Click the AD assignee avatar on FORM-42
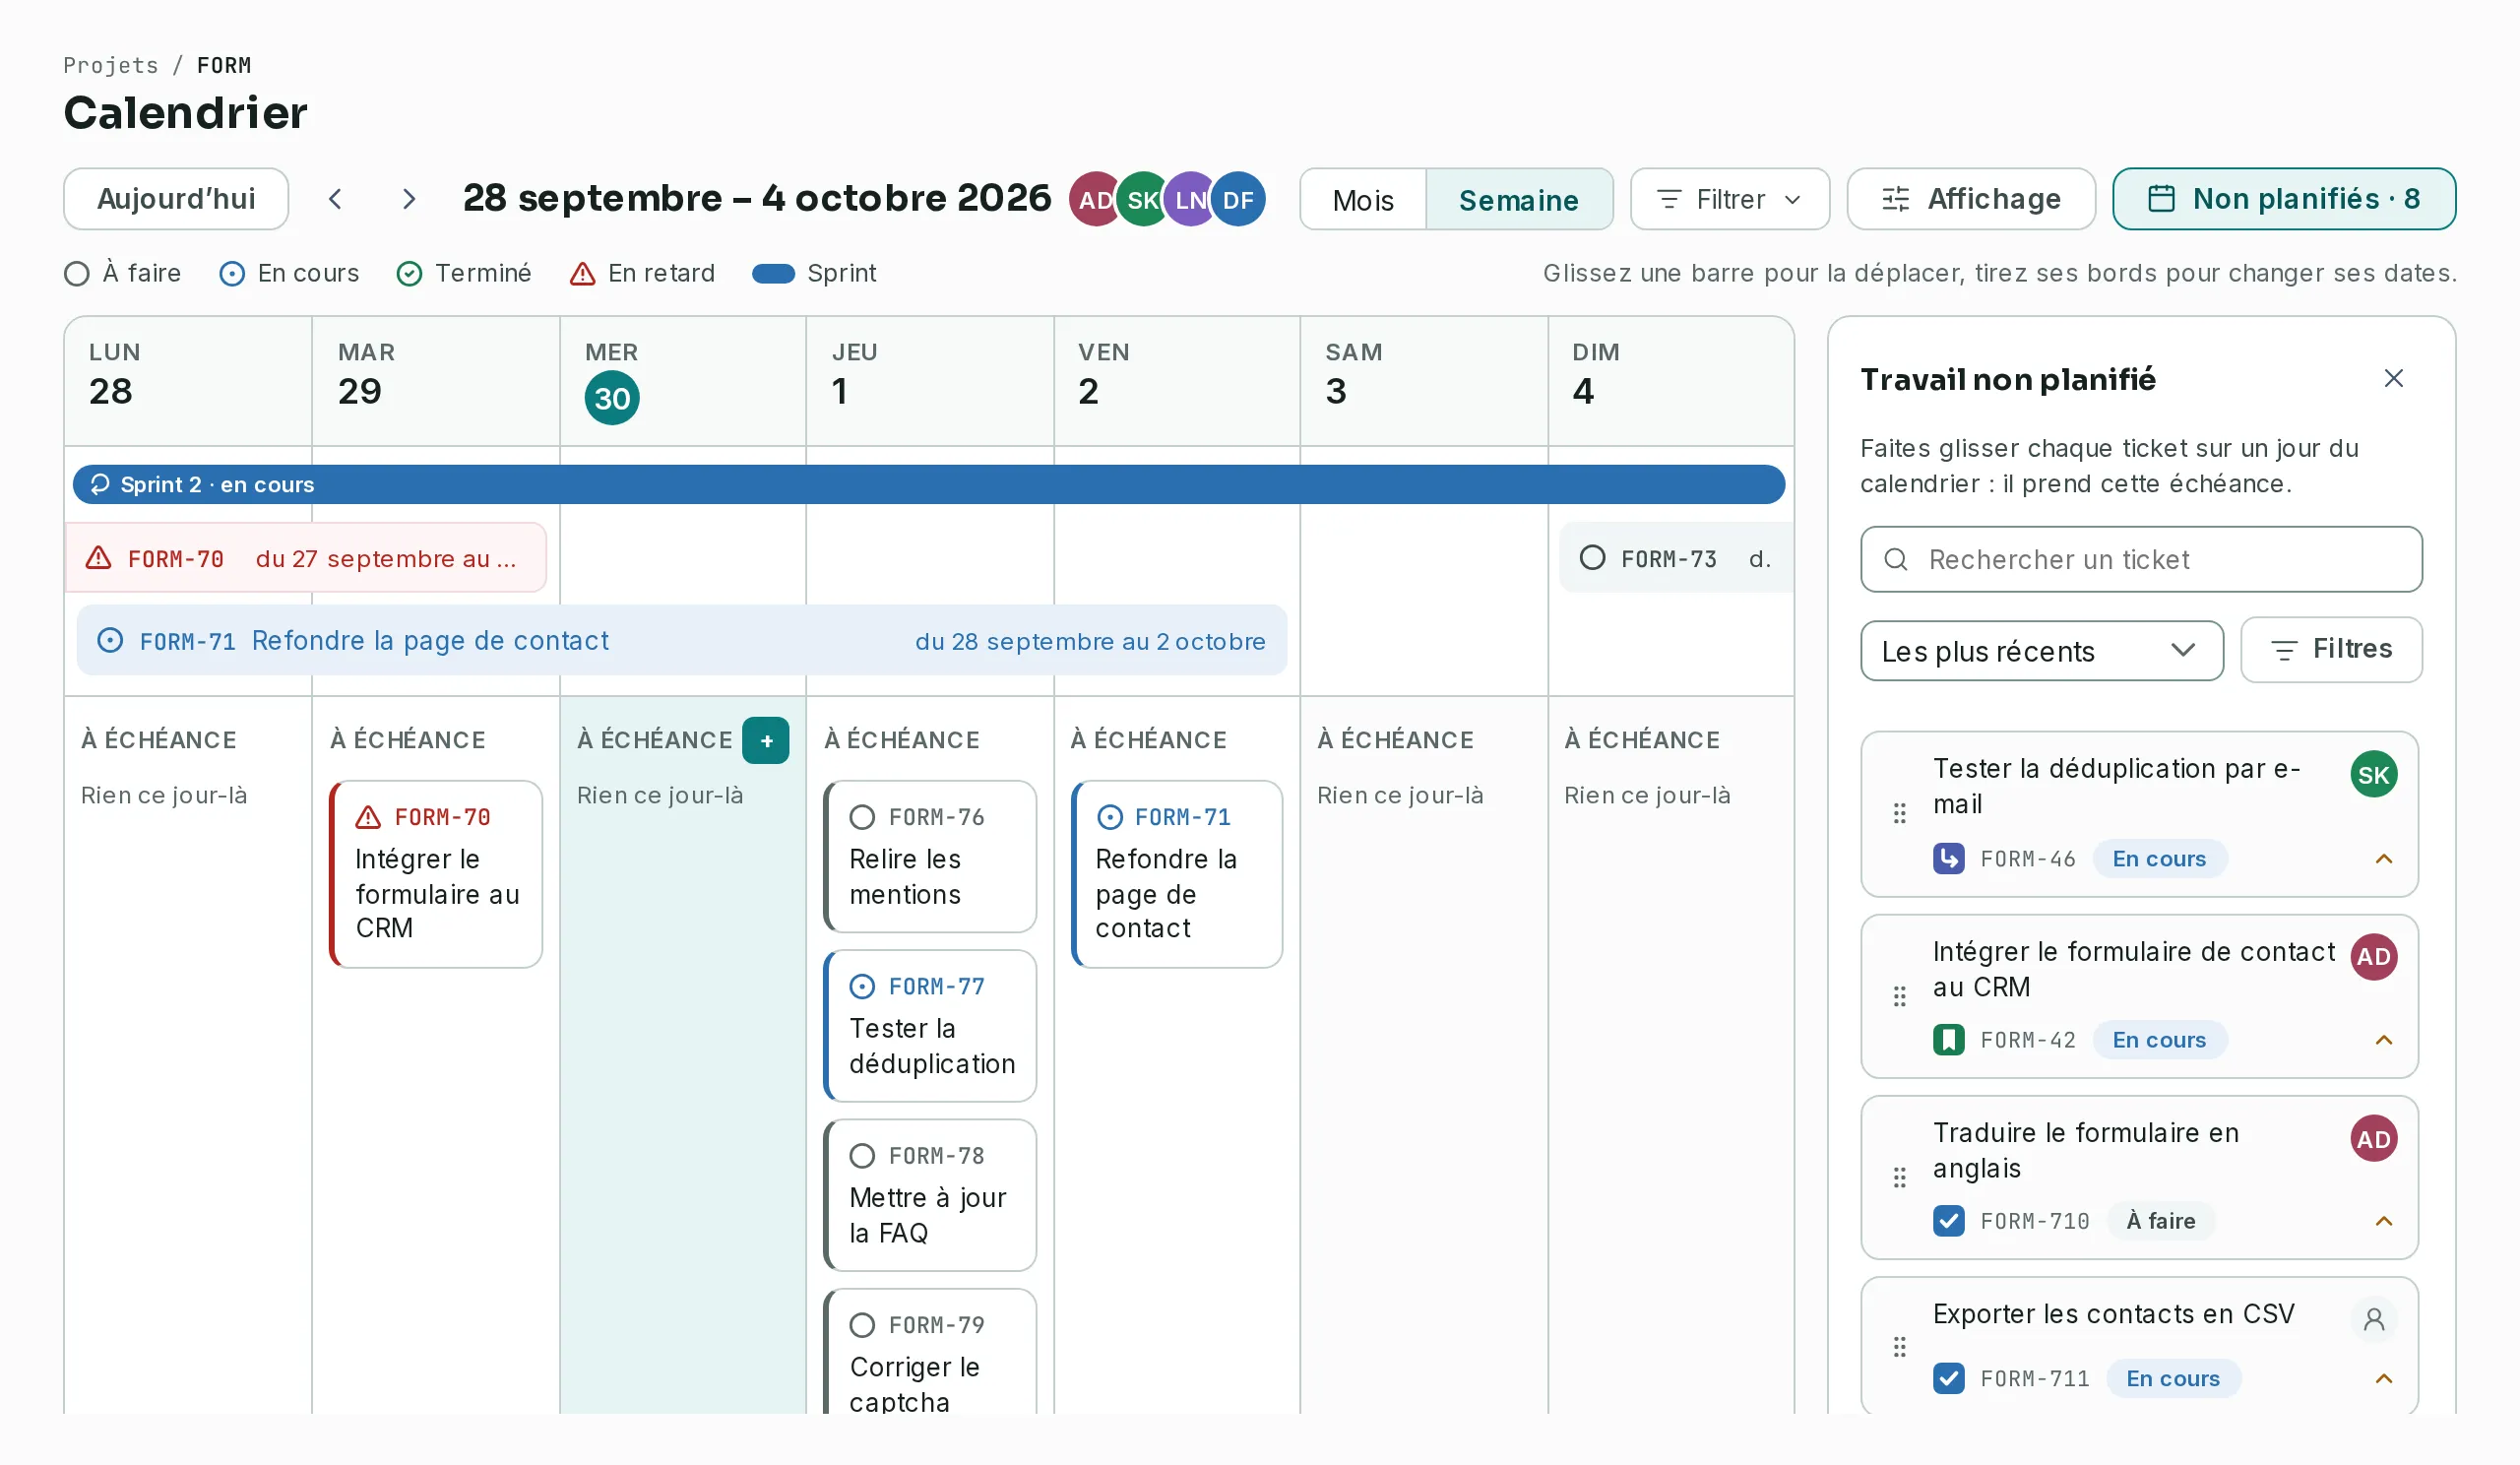Image resolution: width=2520 pixels, height=1465 pixels. [2373, 957]
